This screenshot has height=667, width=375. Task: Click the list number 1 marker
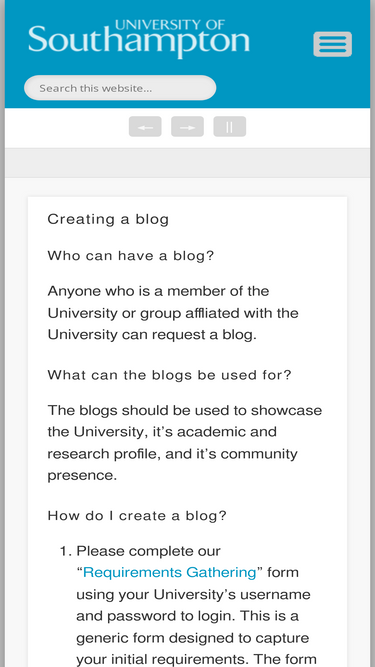point(66,551)
